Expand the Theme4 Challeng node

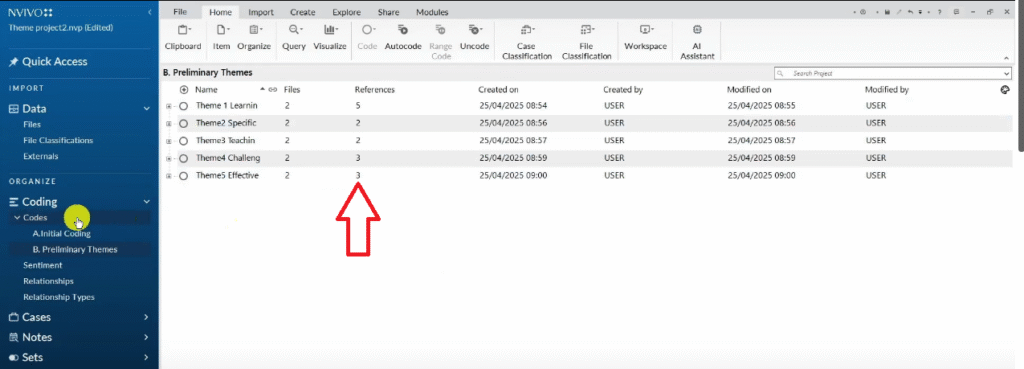click(168, 158)
